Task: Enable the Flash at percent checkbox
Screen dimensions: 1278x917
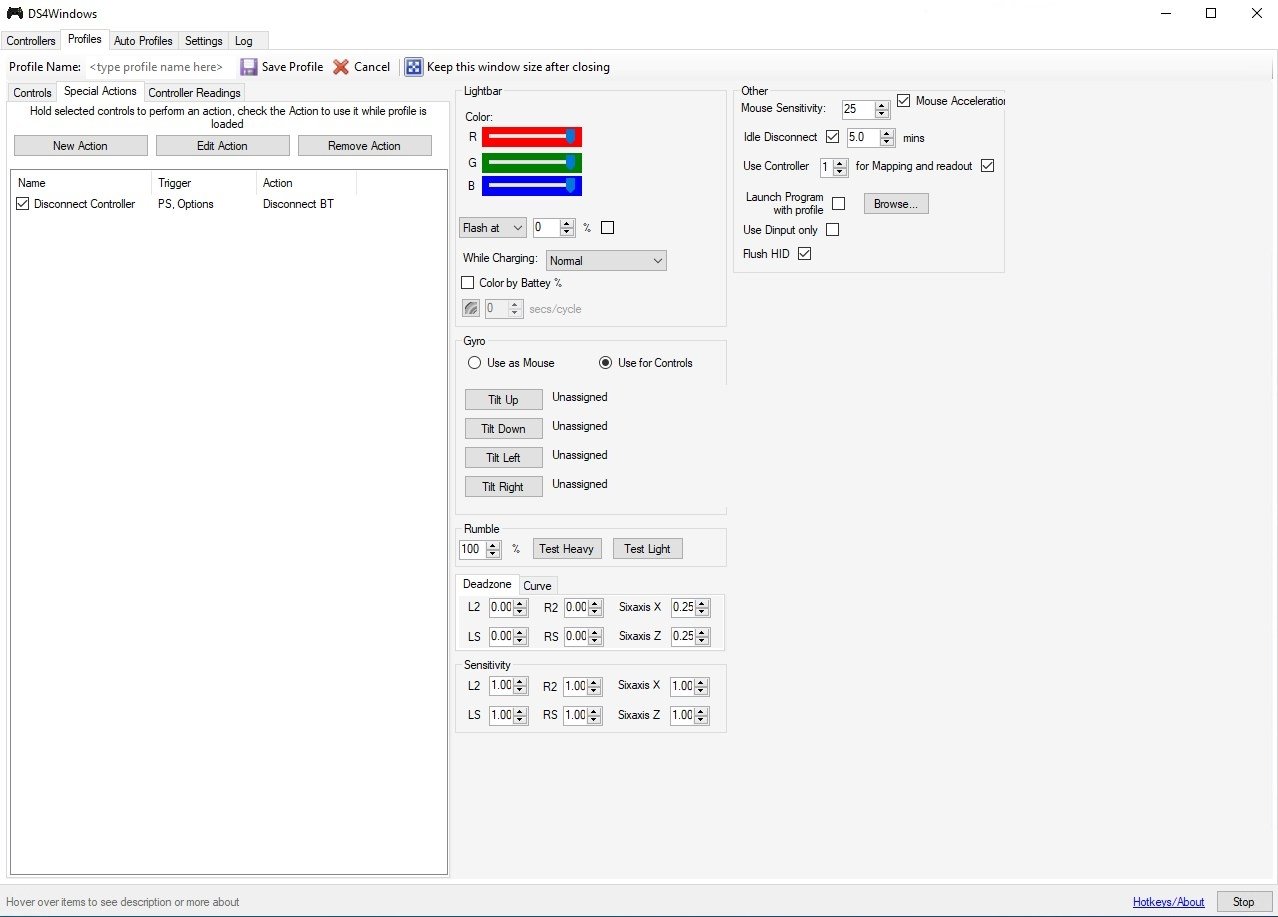Action: click(607, 228)
